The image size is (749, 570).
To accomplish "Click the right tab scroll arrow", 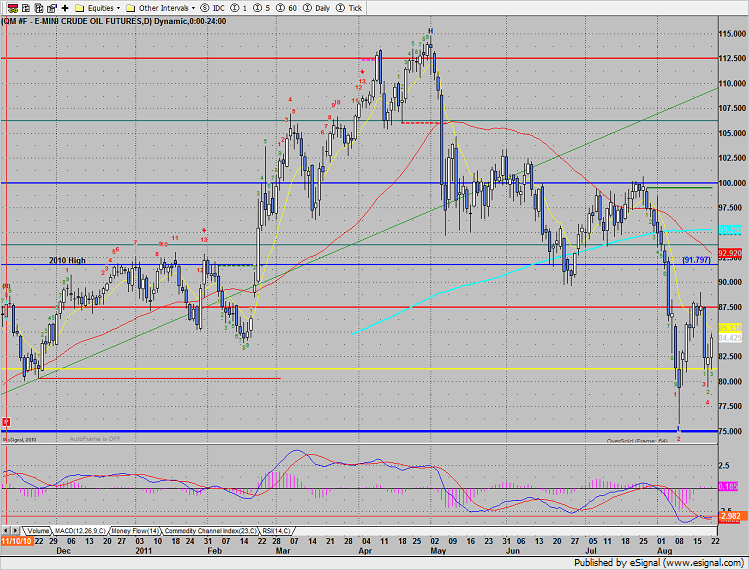I will 15,530.
